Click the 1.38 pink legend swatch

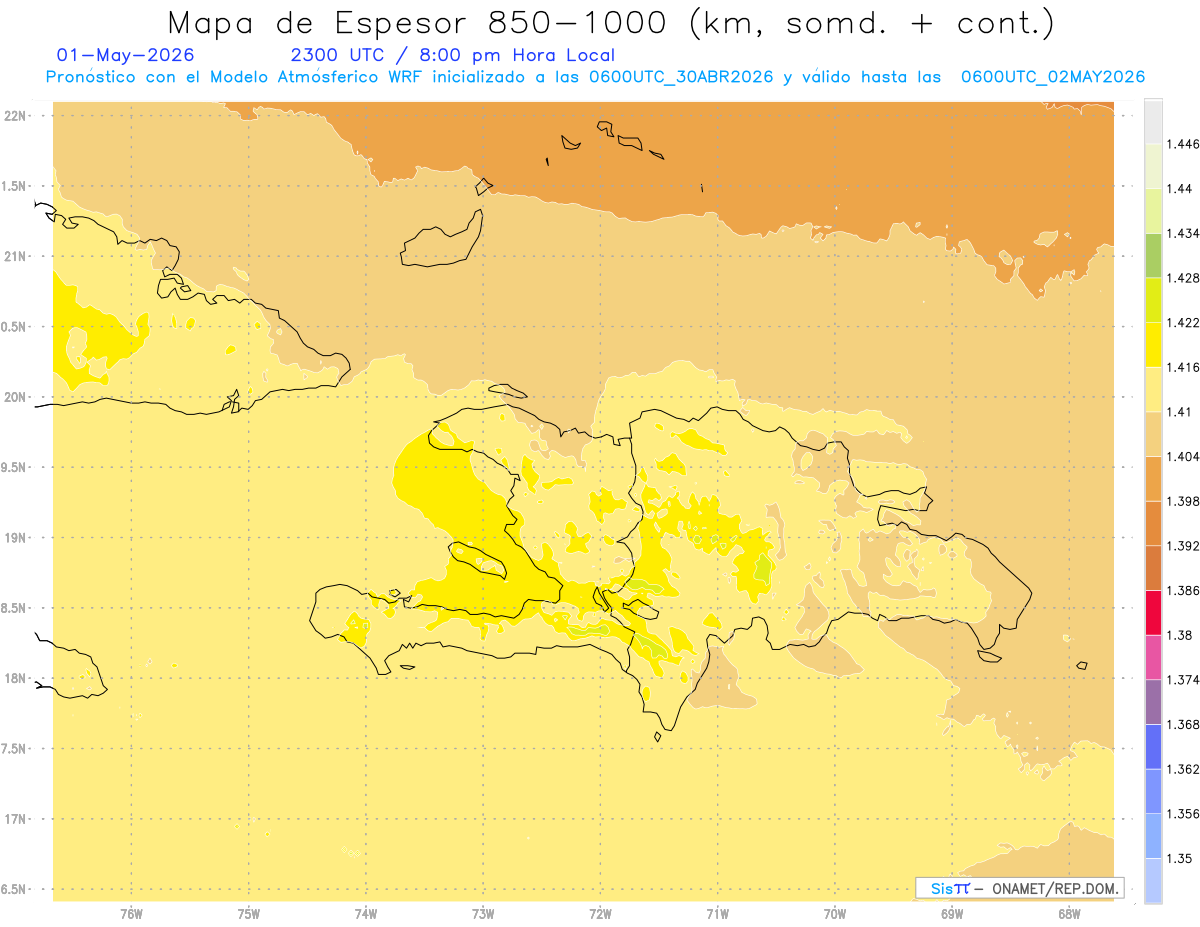[1153, 657]
